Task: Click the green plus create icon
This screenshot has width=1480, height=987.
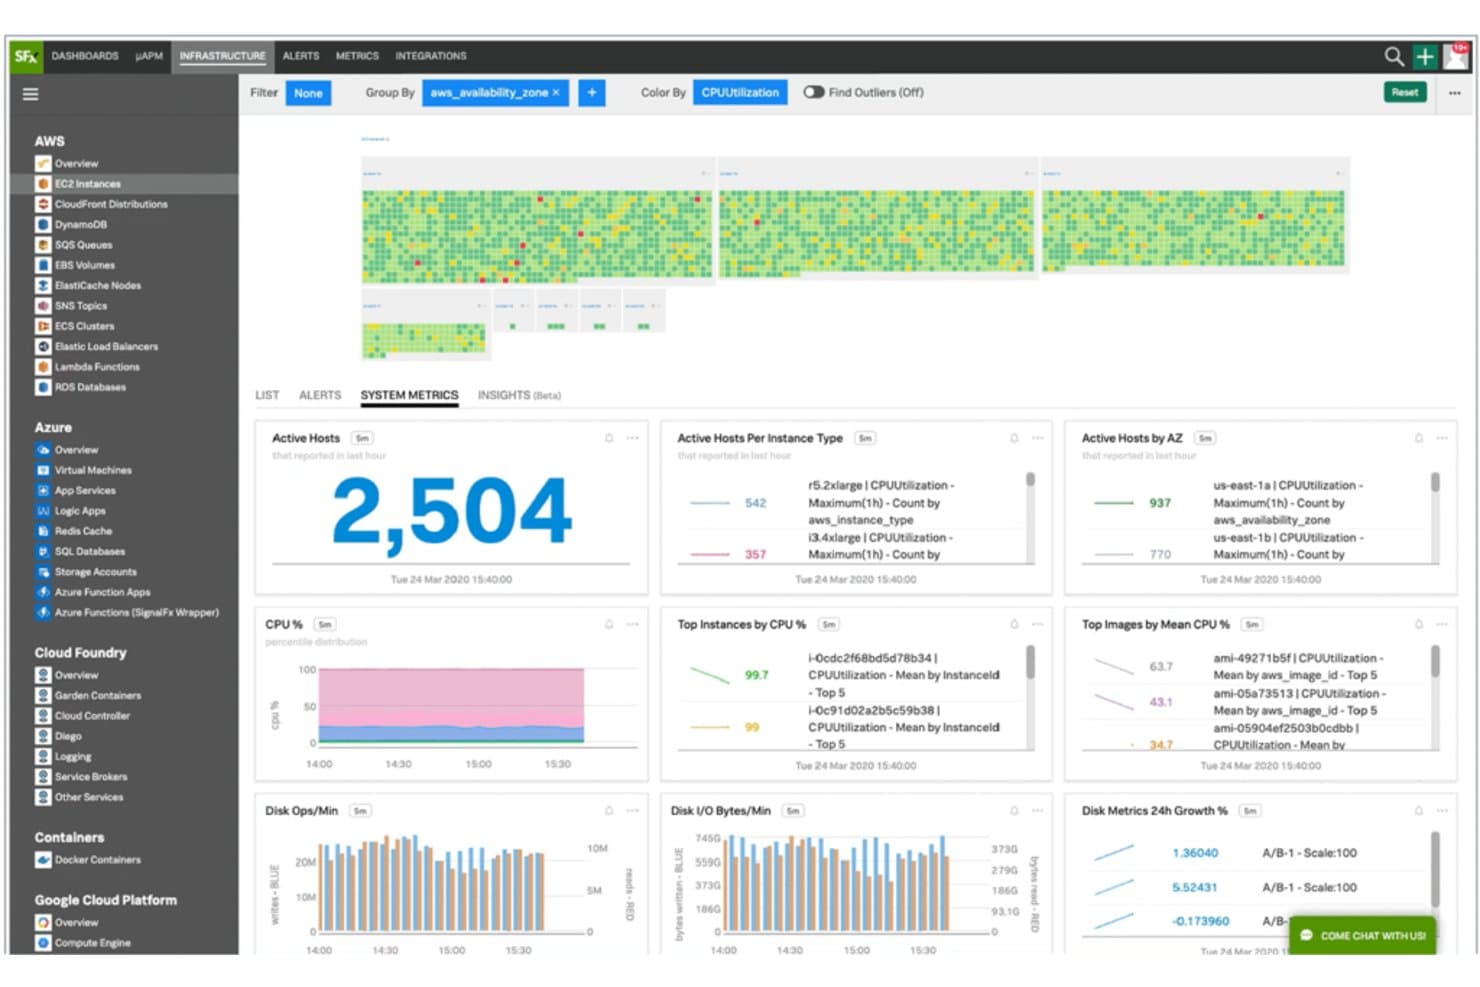Action: pyautogui.click(x=1425, y=57)
